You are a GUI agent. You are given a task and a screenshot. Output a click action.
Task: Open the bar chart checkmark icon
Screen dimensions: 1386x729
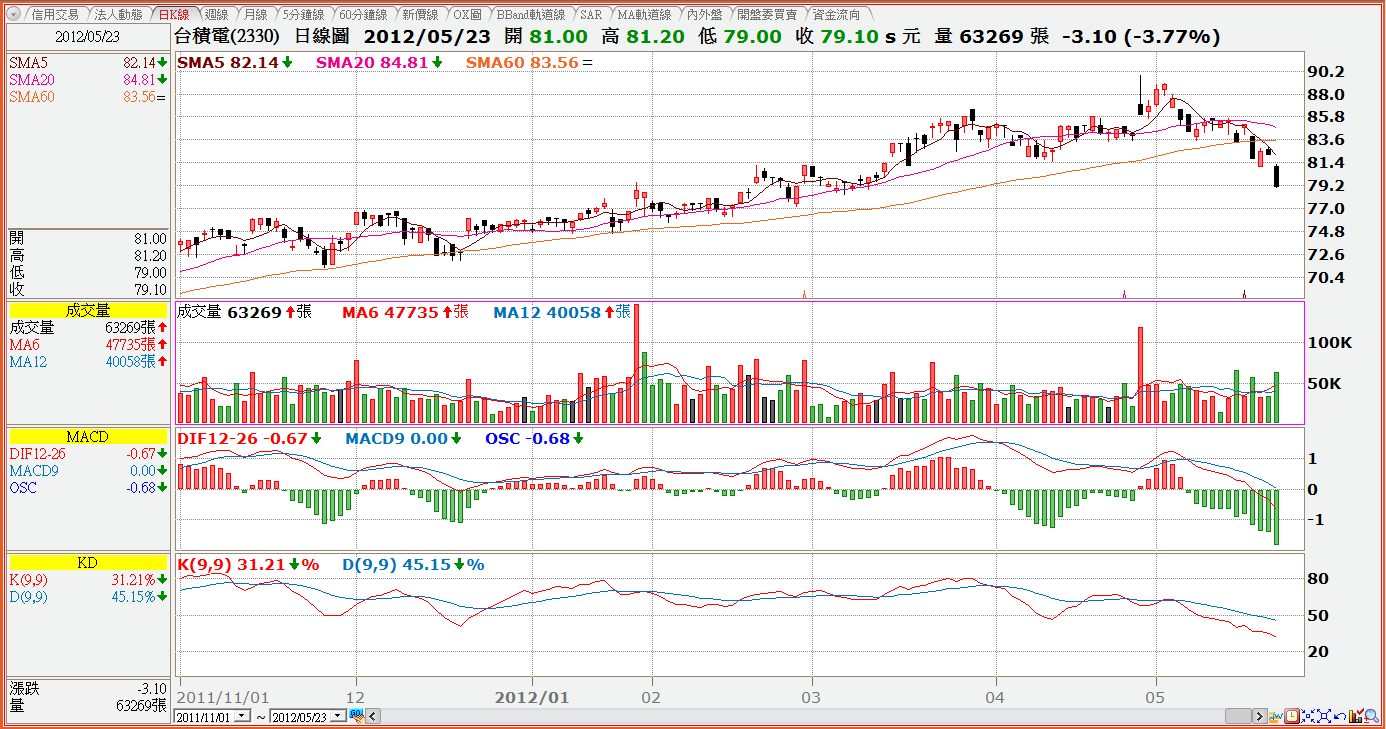(x=1357, y=716)
